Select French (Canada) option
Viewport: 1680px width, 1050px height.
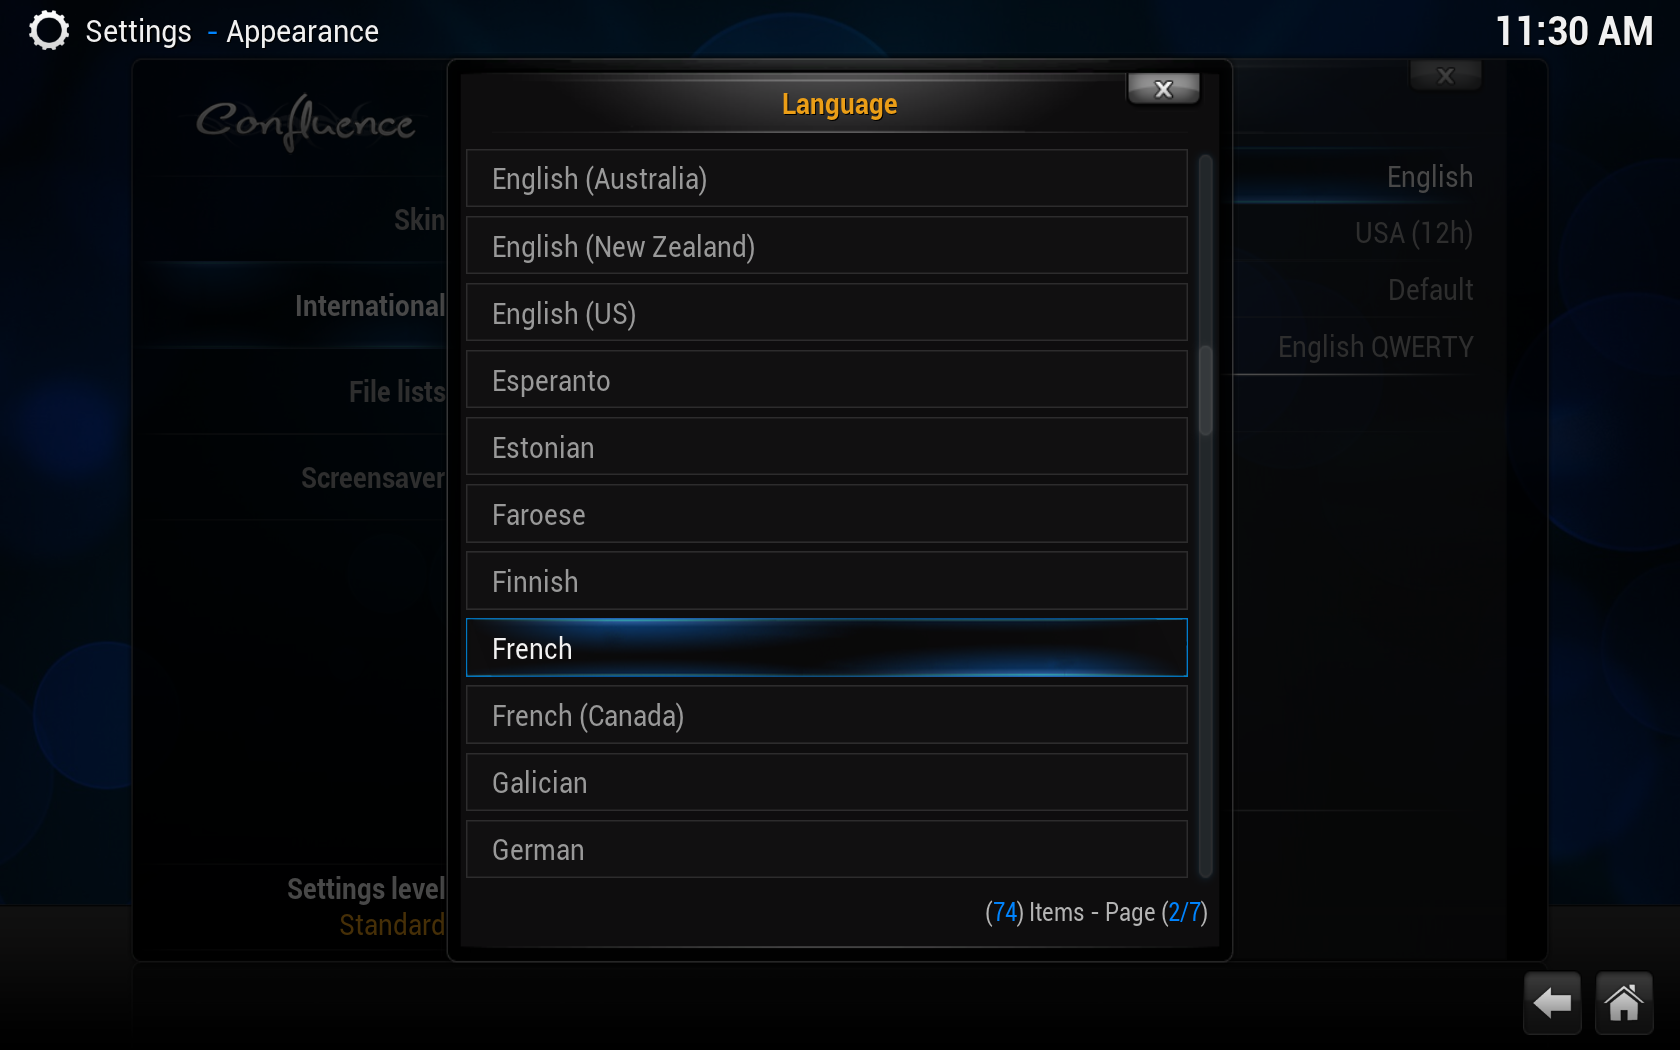tap(827, 715)
